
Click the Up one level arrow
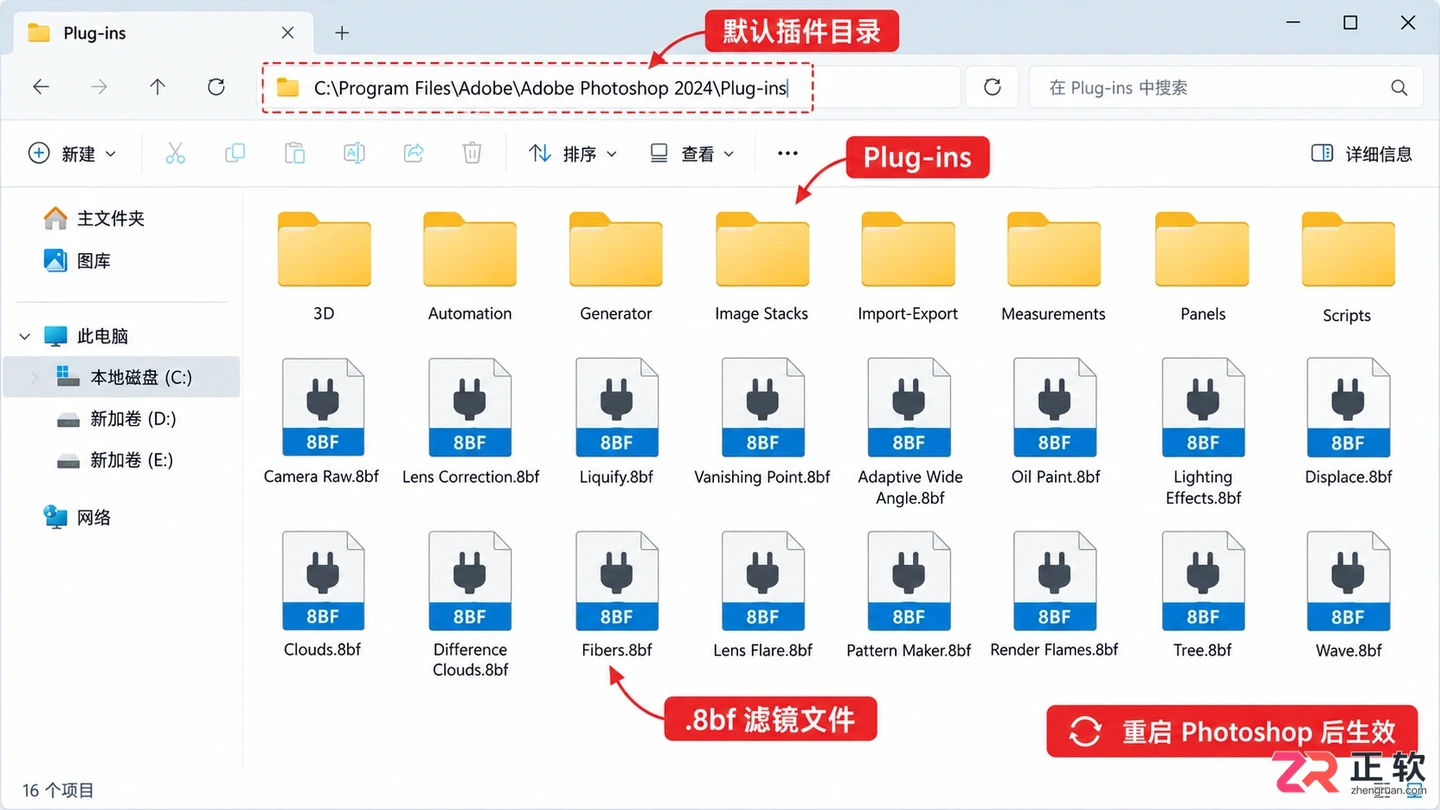coord(157,87)
